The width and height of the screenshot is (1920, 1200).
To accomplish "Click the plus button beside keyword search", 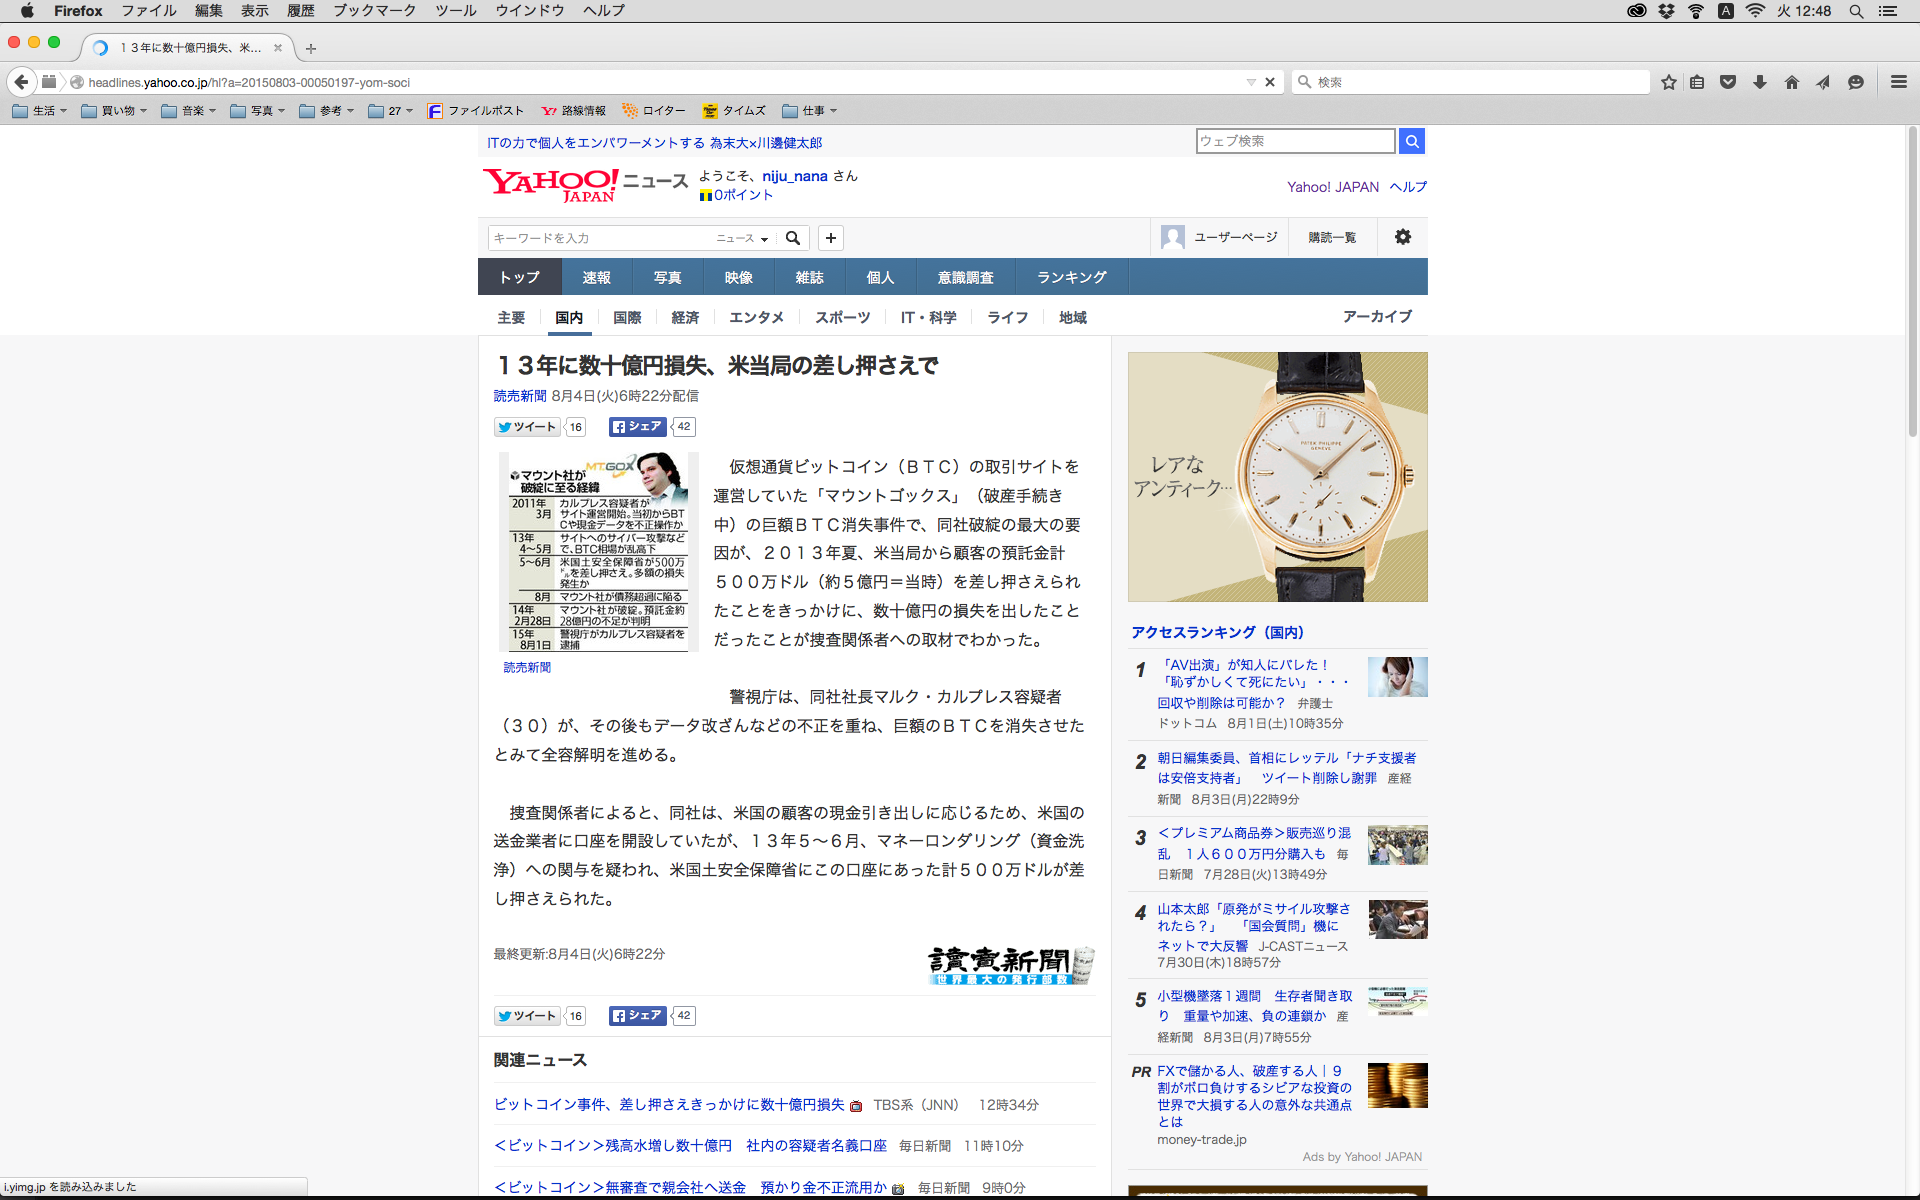I will pos(830,238).
